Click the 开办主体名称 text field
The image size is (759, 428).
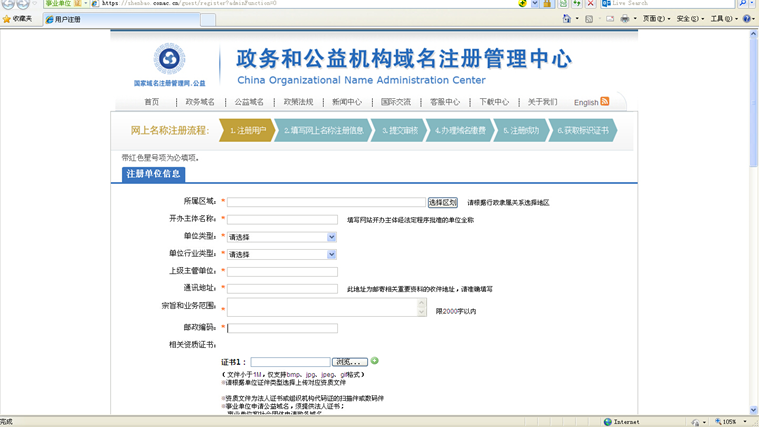282,219
